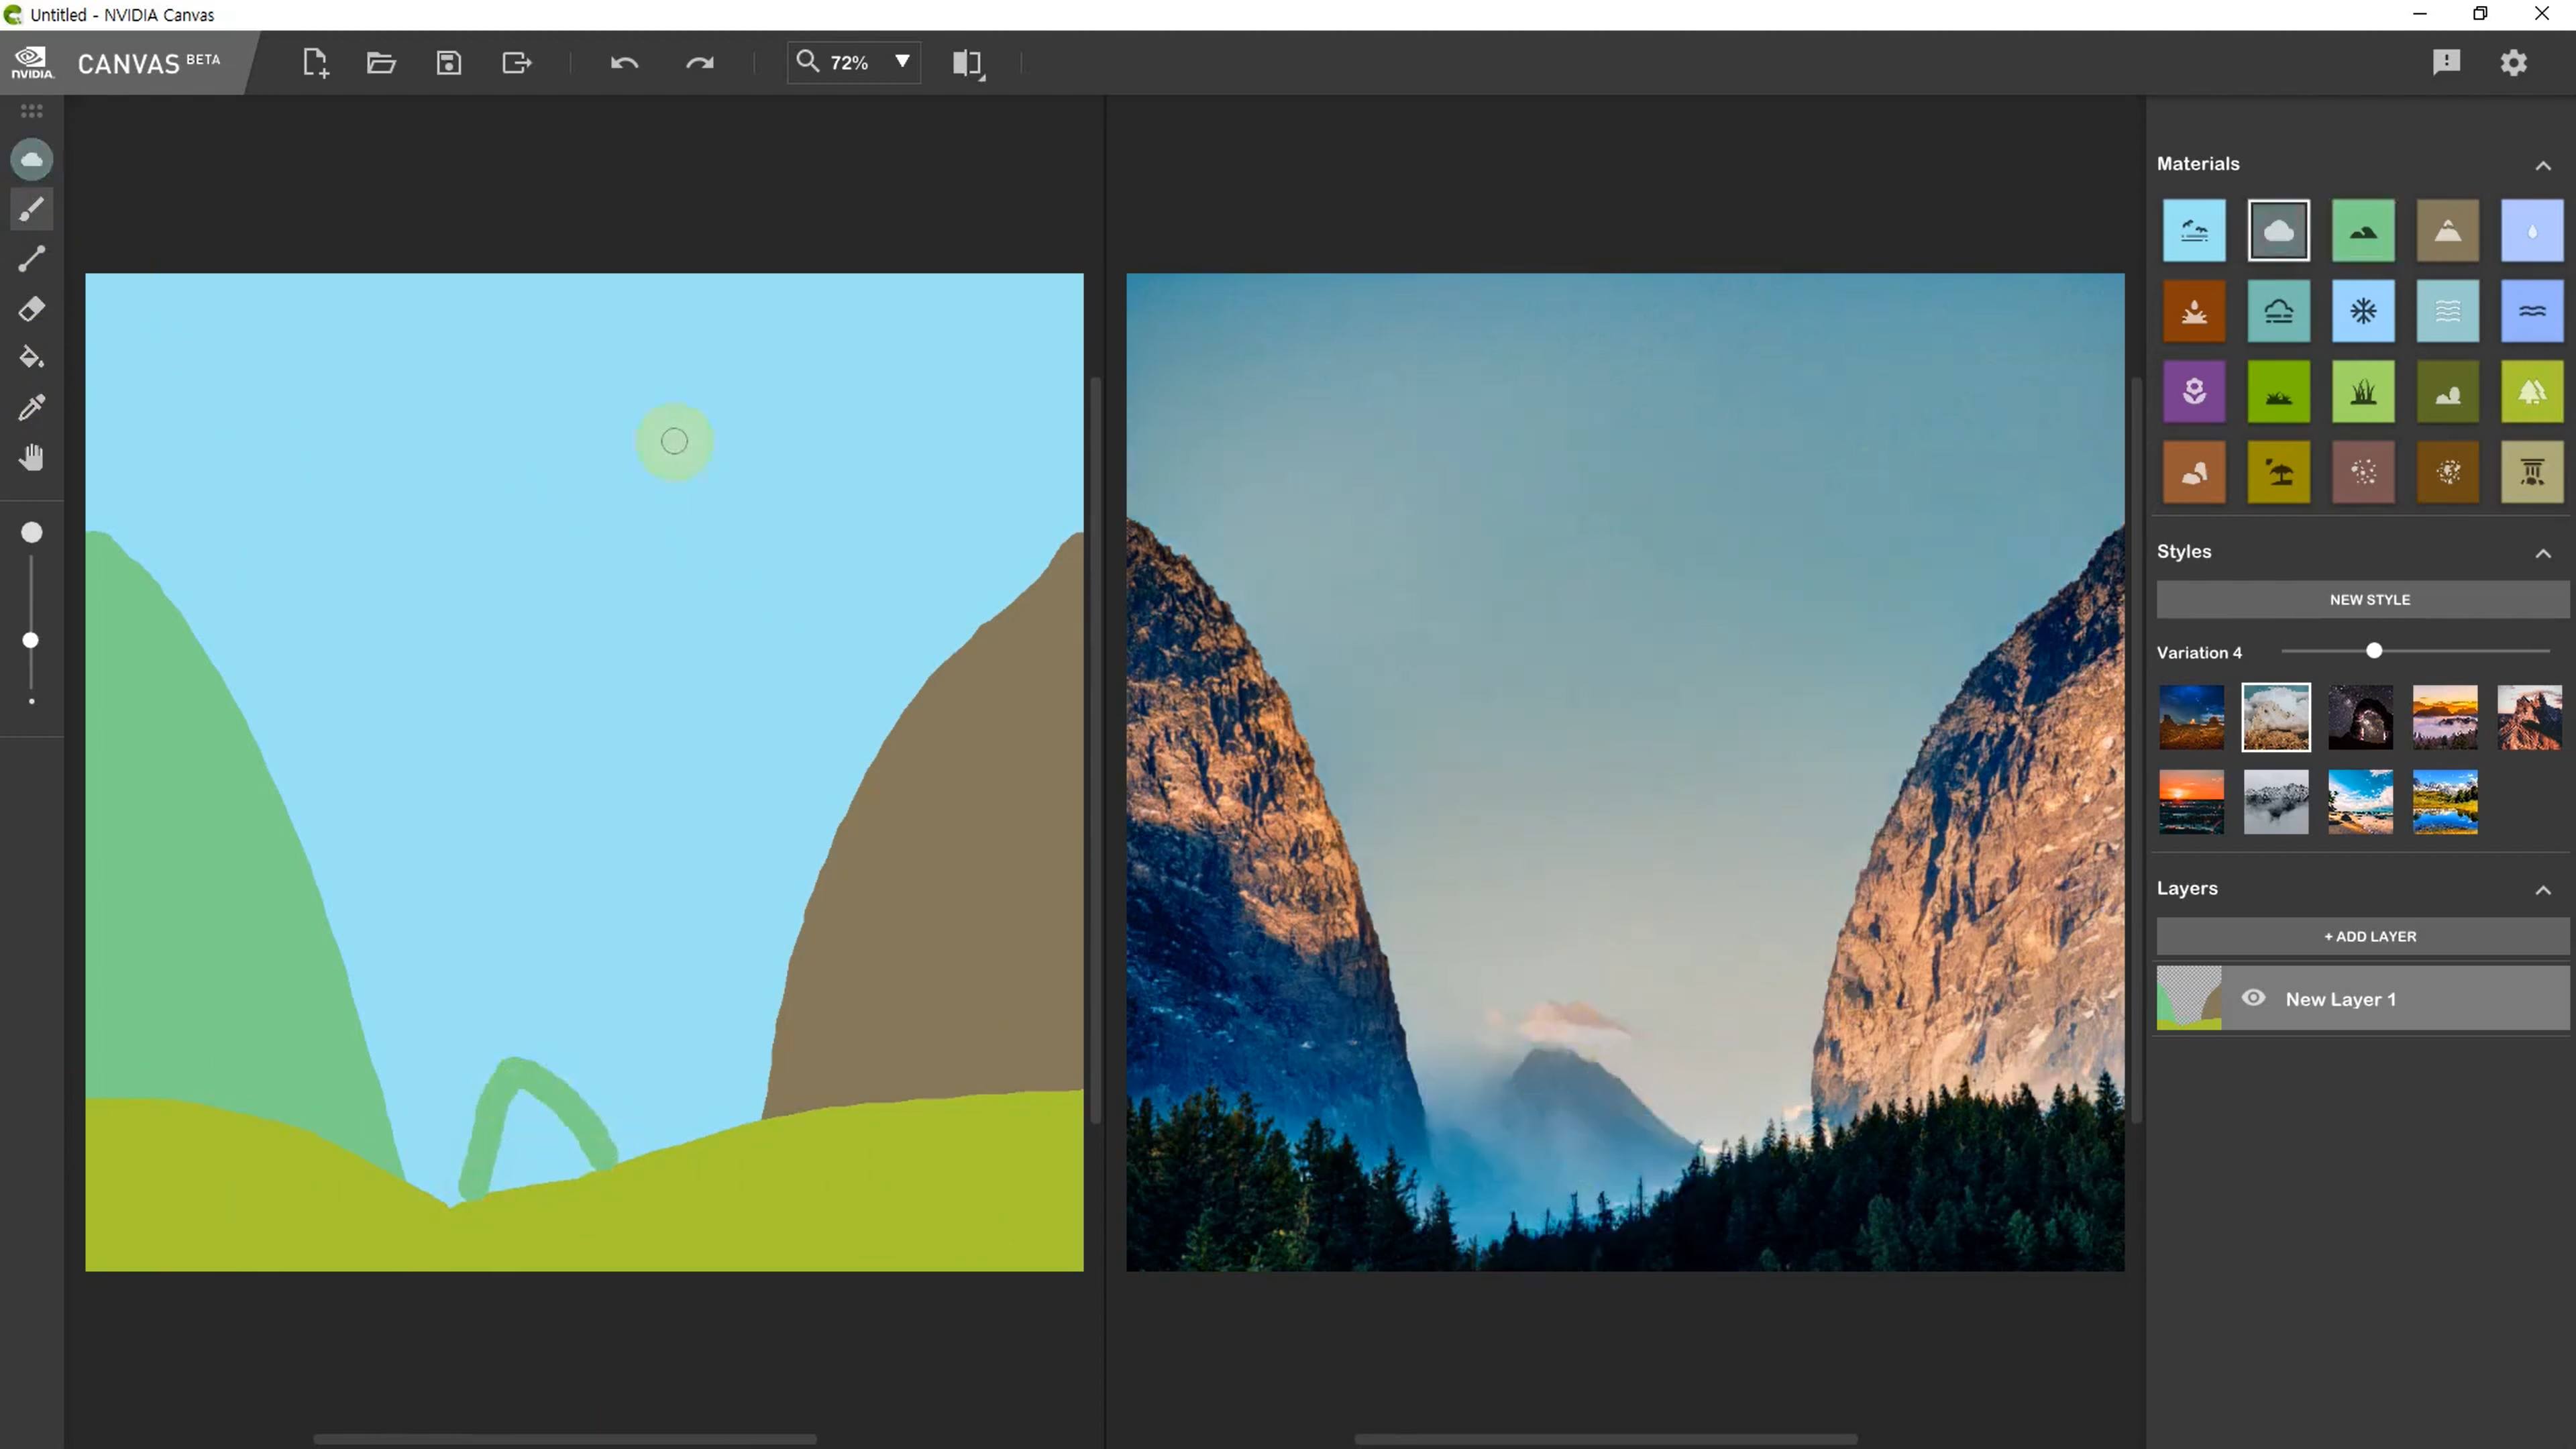Select the Eraser tool

[x=31, y=309]
